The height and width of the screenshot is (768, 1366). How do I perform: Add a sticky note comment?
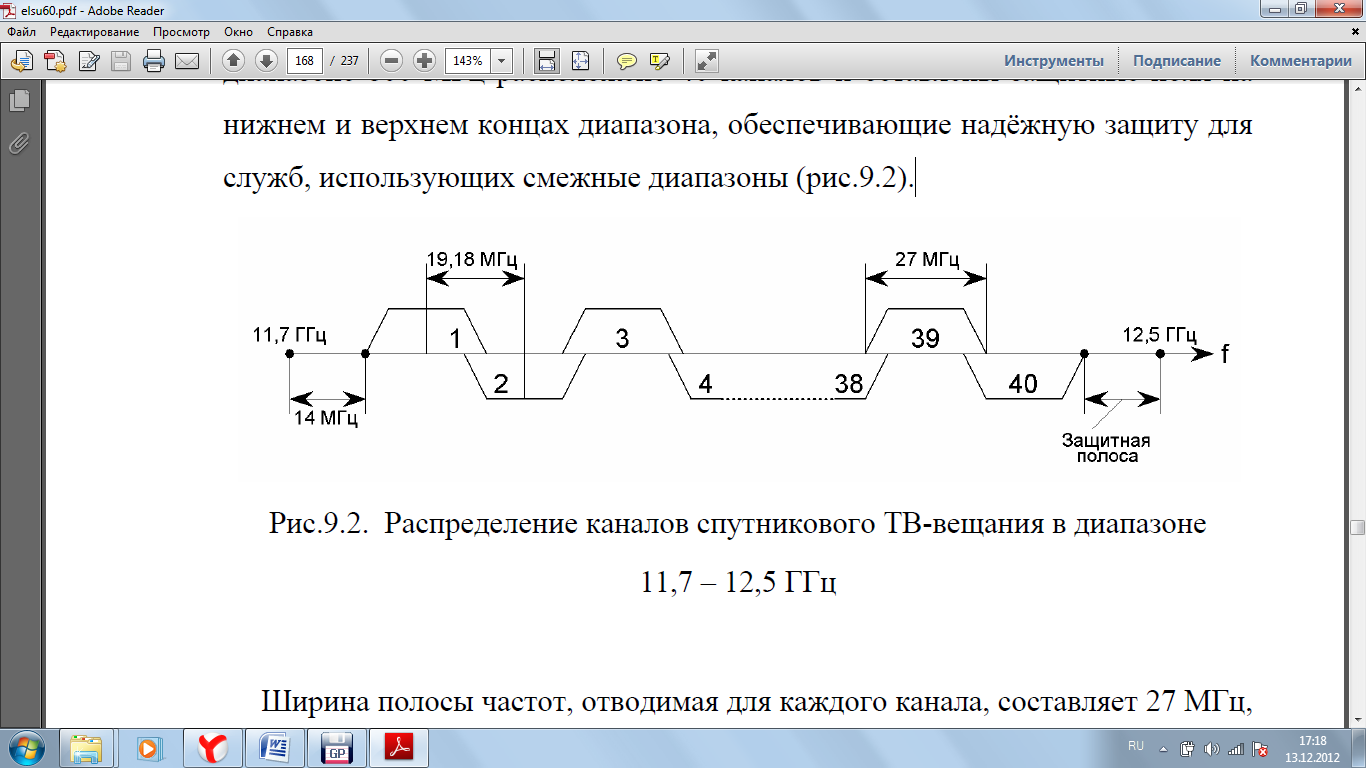point(627,61)
